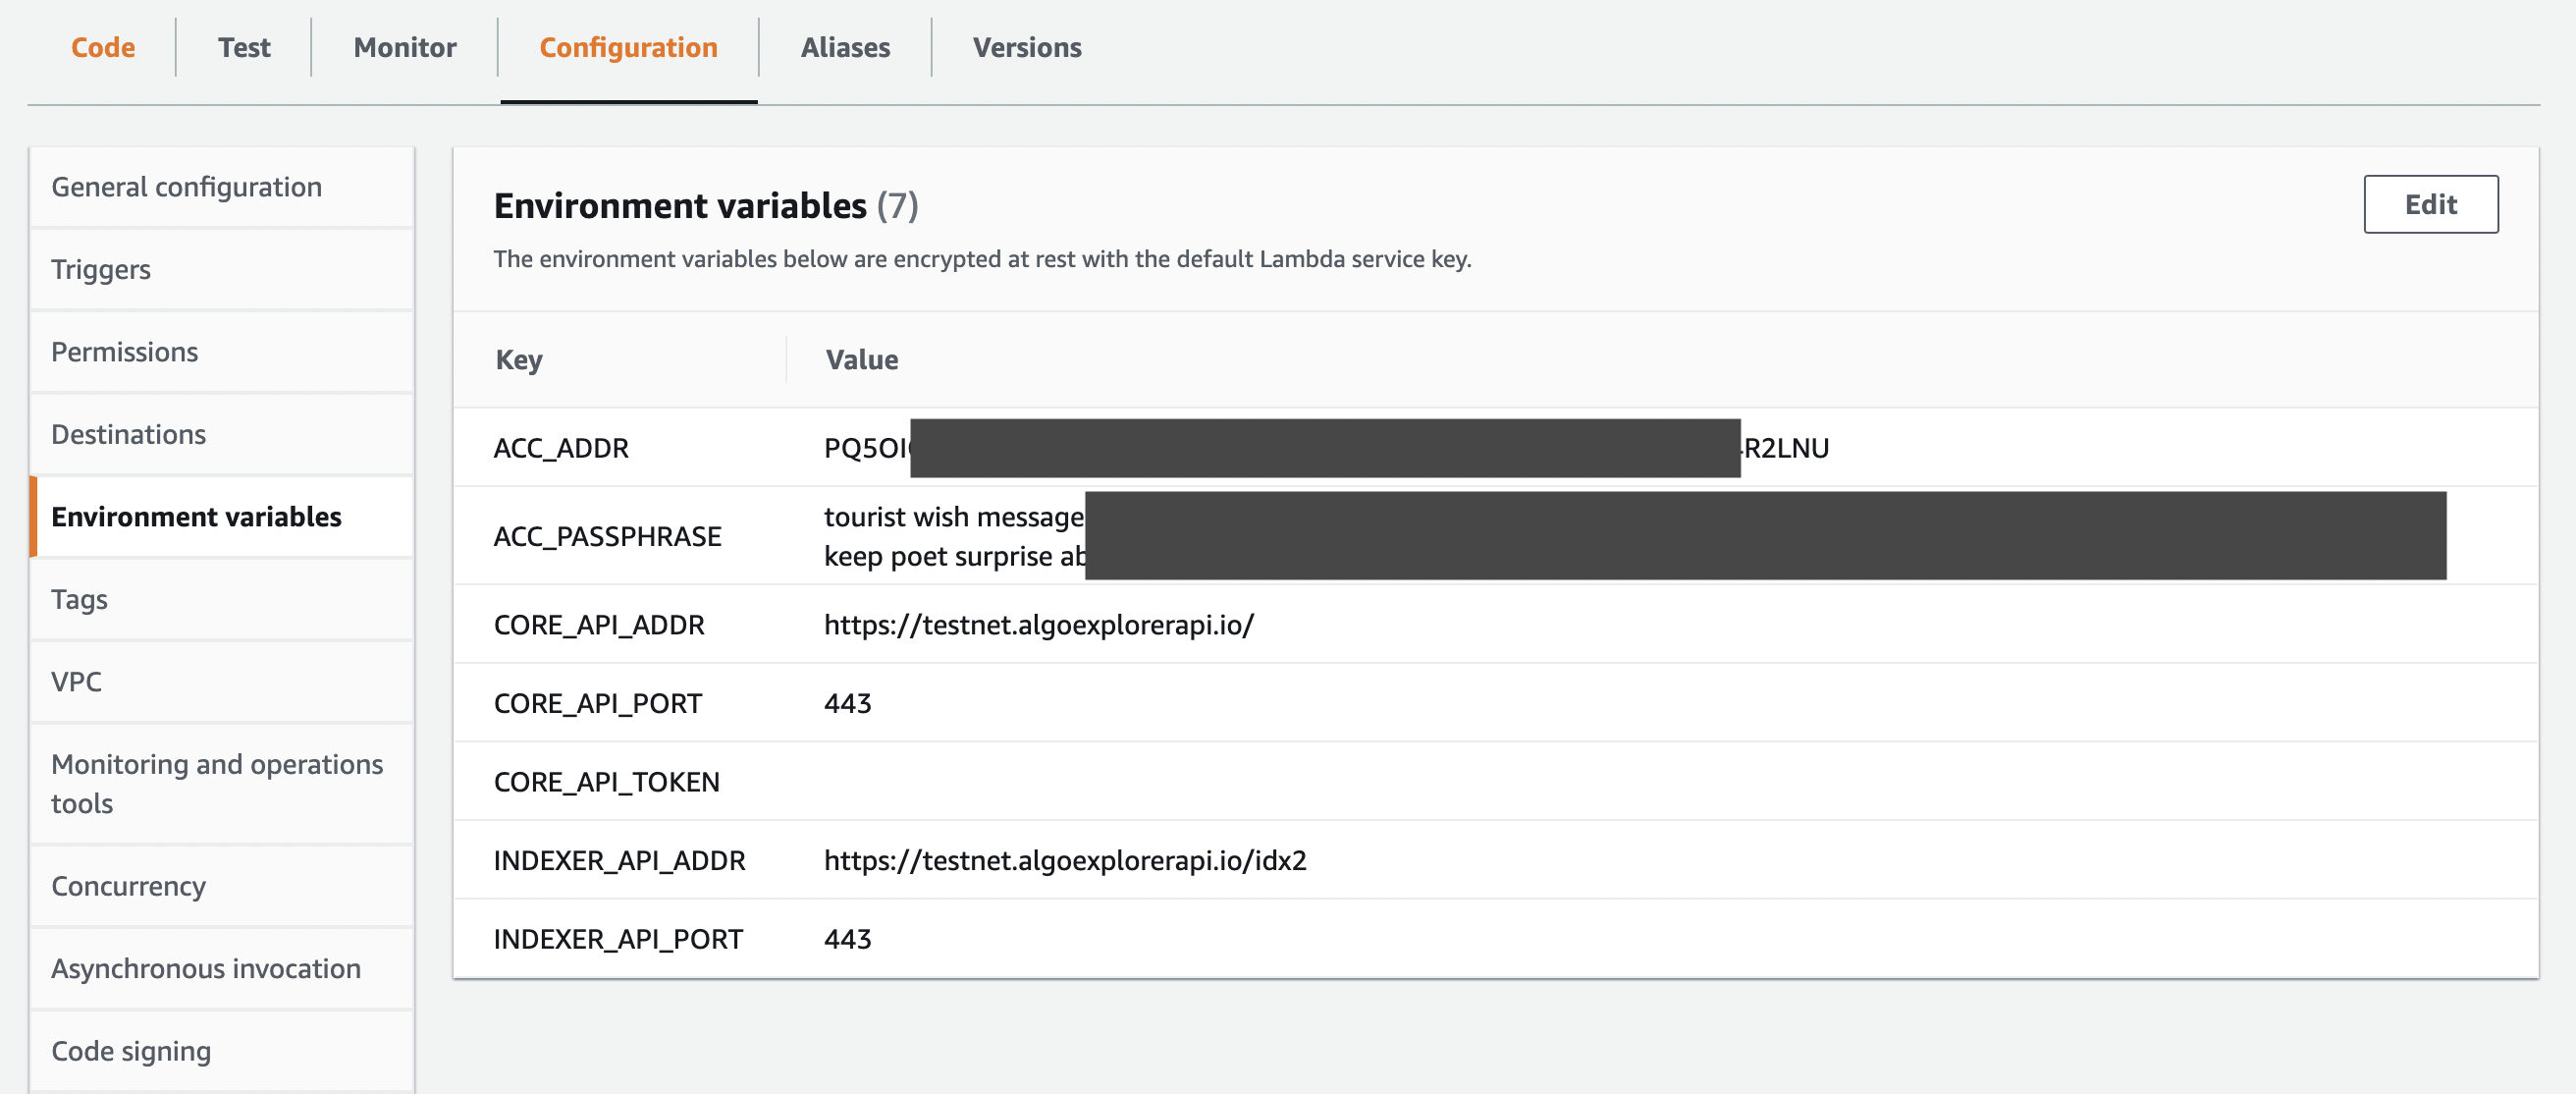
Task: Switch to the Test tab
Action: point(244,47)
